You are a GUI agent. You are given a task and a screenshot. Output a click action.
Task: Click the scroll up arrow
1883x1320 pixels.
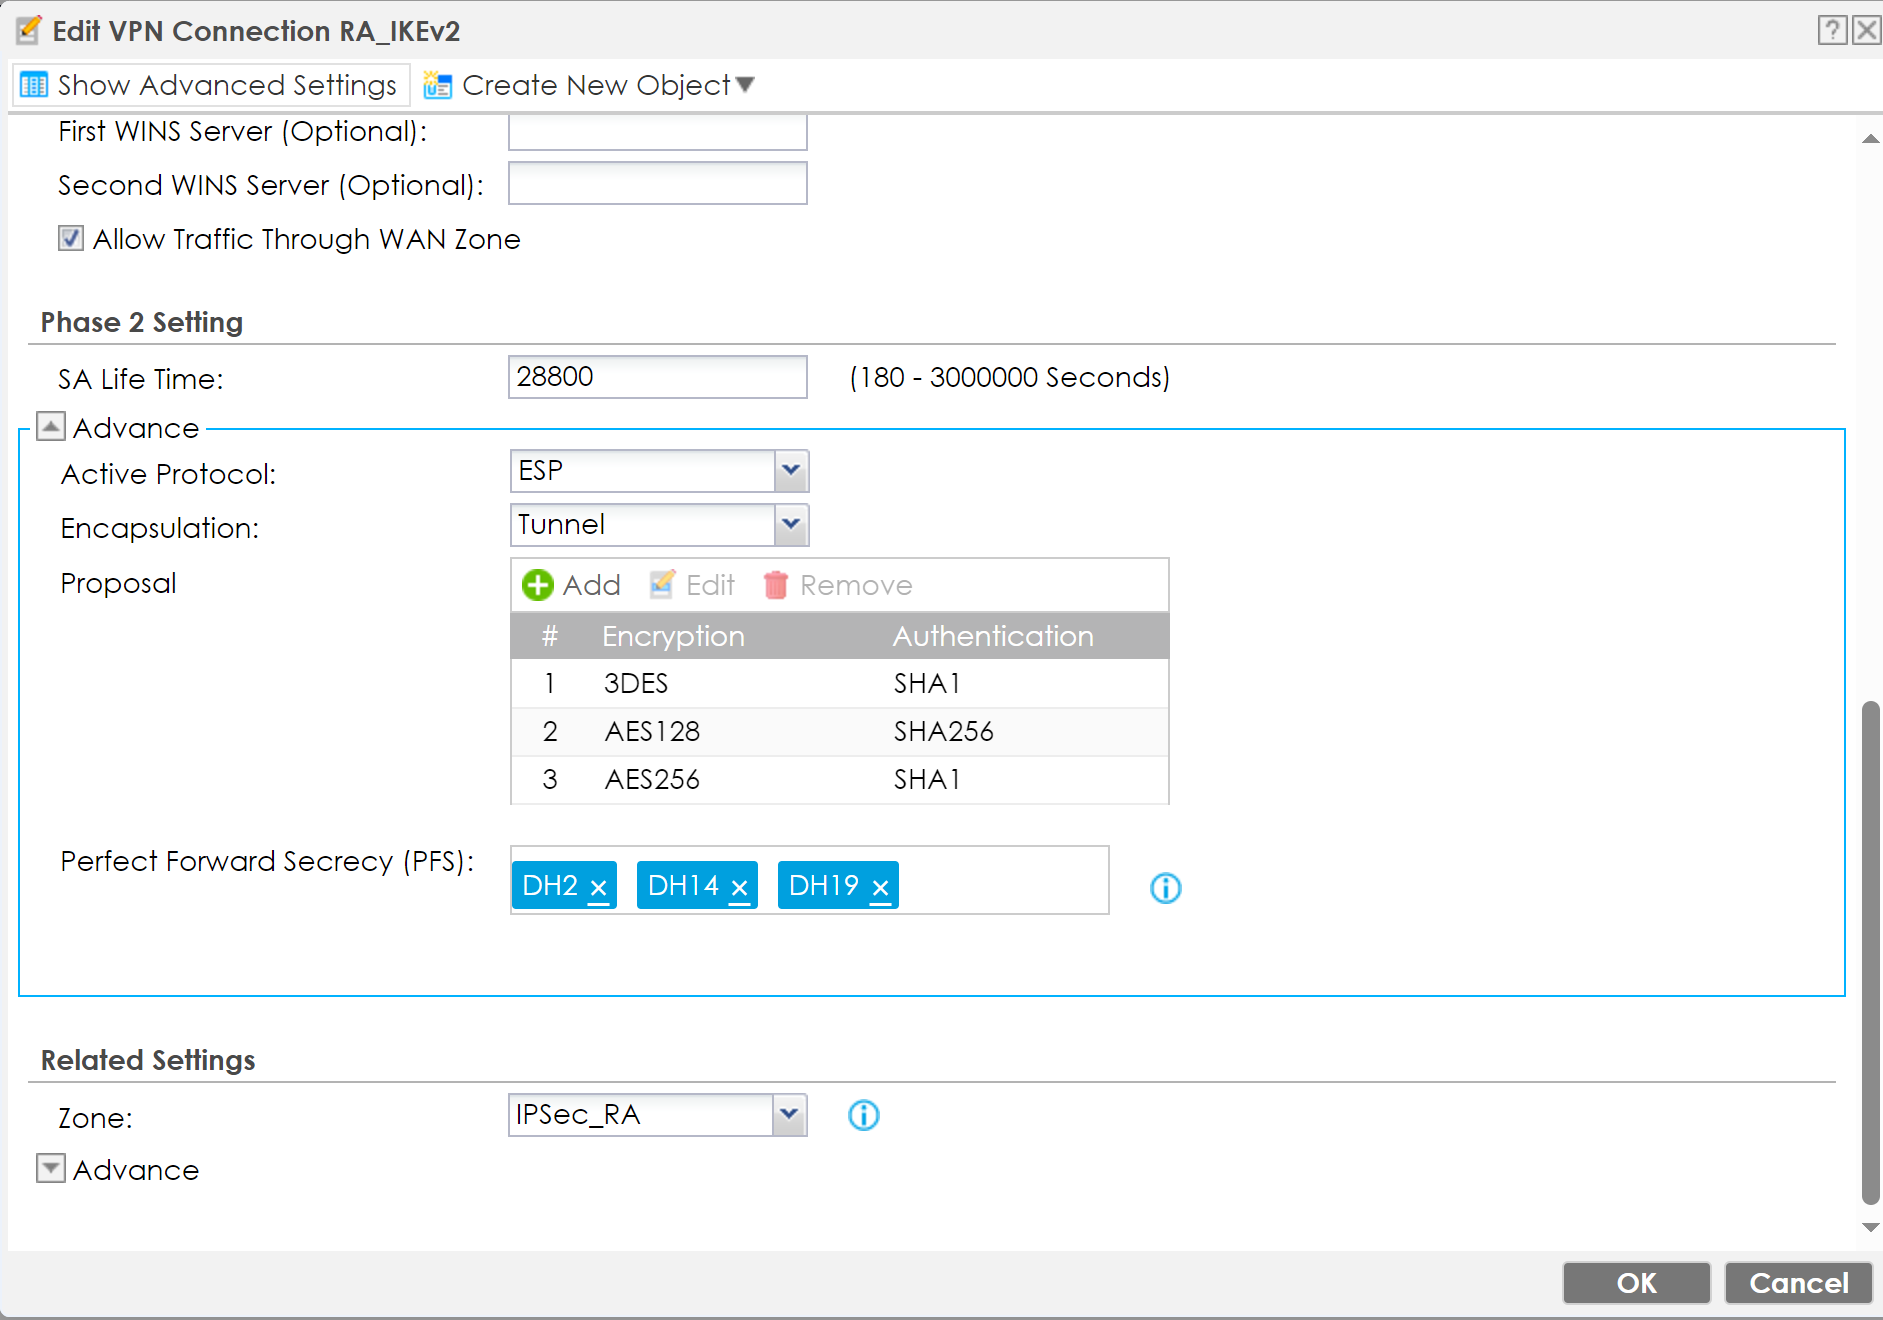(x=1870, y=139)
